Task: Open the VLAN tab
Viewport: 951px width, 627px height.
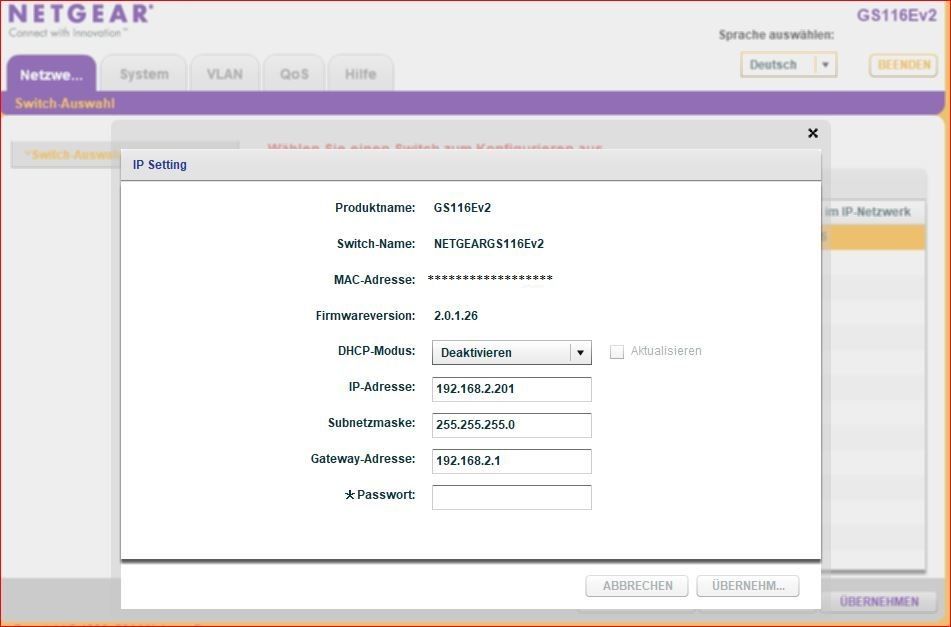Action: coord(224,74)
